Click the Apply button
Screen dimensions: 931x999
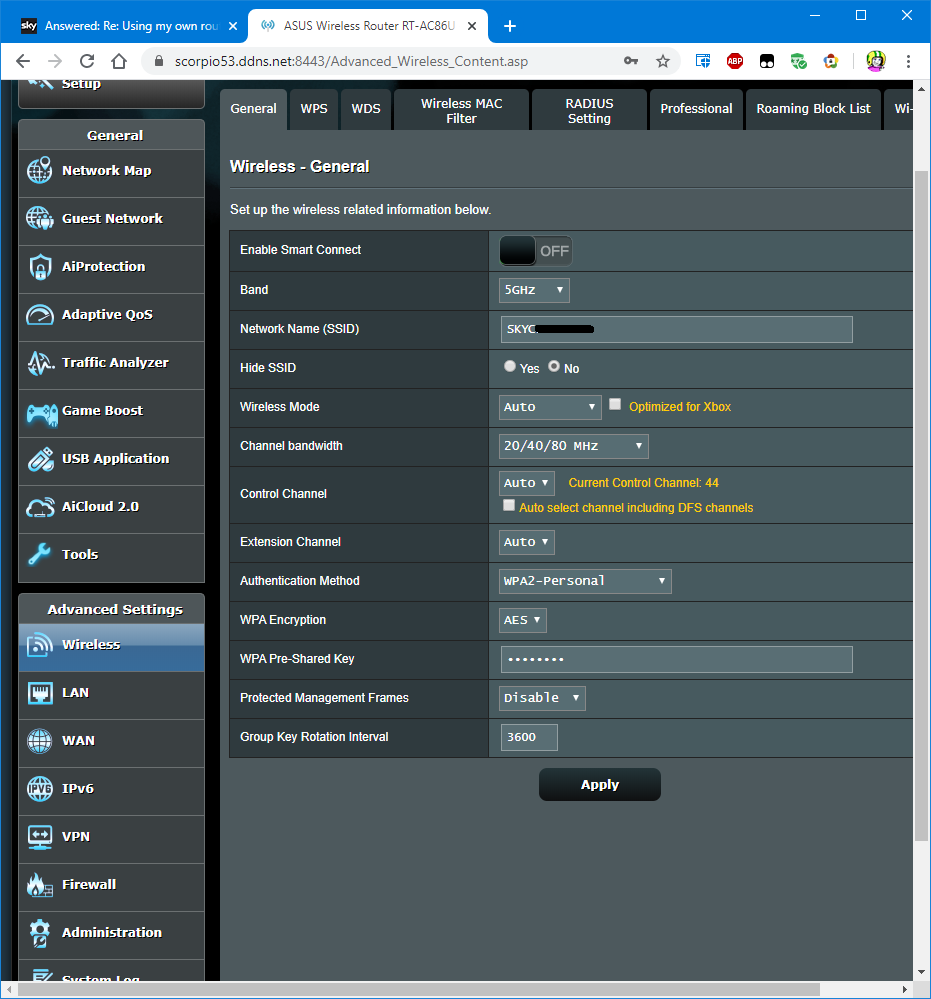coord(599,785)
